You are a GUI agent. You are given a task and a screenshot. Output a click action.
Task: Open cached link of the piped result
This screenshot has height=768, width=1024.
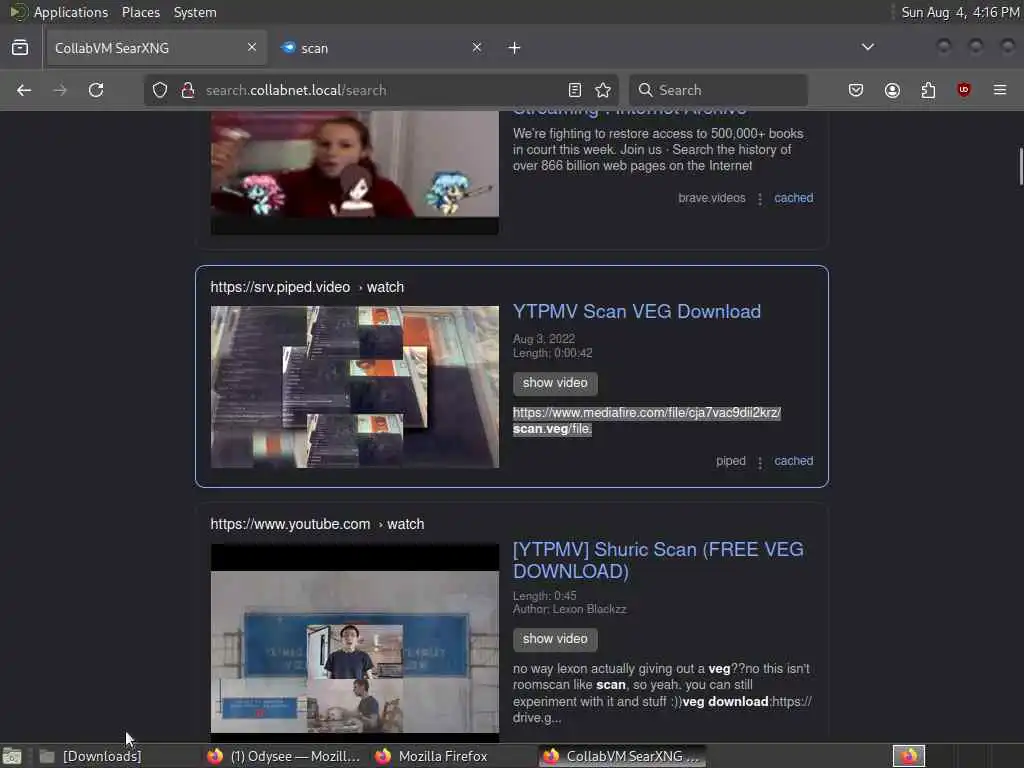tap(793, 461)
